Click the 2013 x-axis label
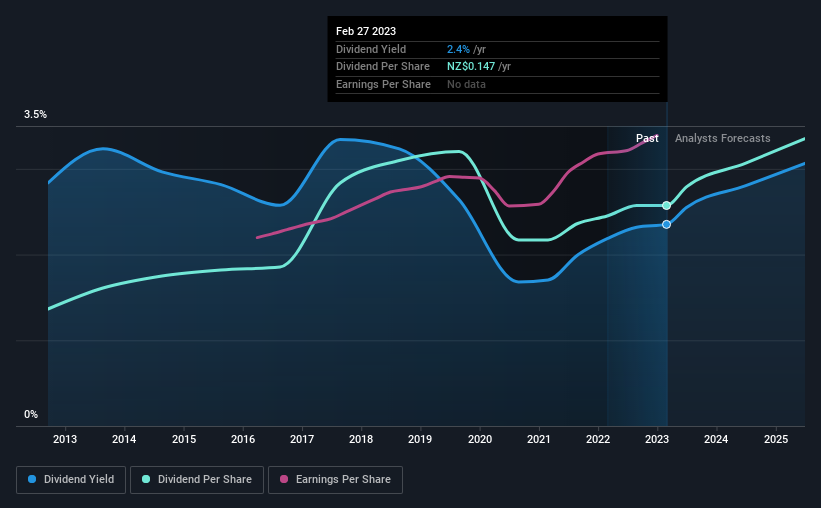Image resolution: width=821 pixels, height=508 pixels. (65, 439)
